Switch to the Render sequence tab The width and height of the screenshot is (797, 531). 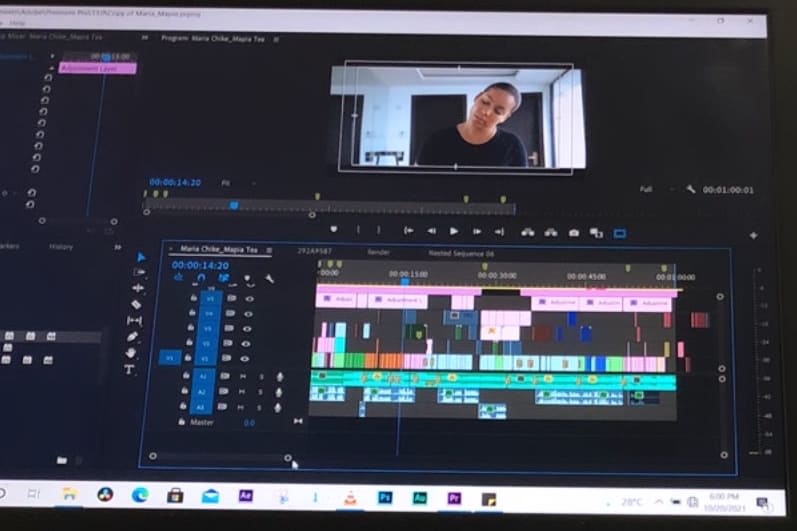379,253
